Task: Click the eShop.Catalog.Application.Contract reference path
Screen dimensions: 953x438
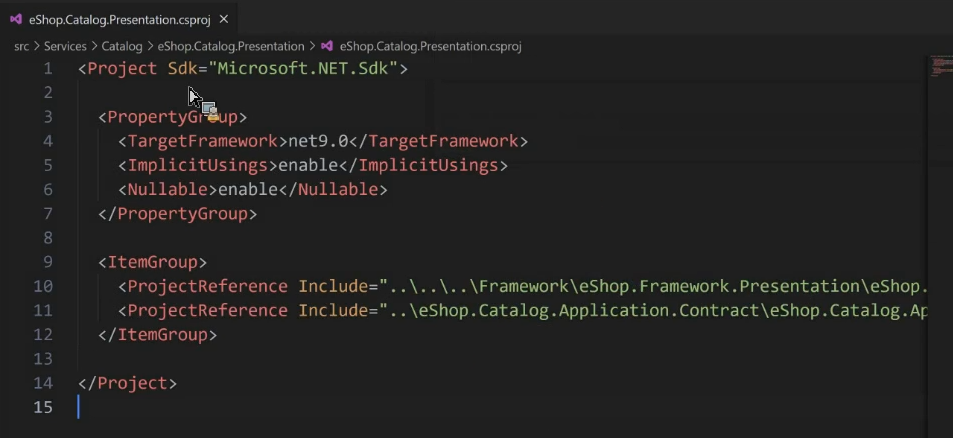Action: pyautogui.click(x=653, y=310)
